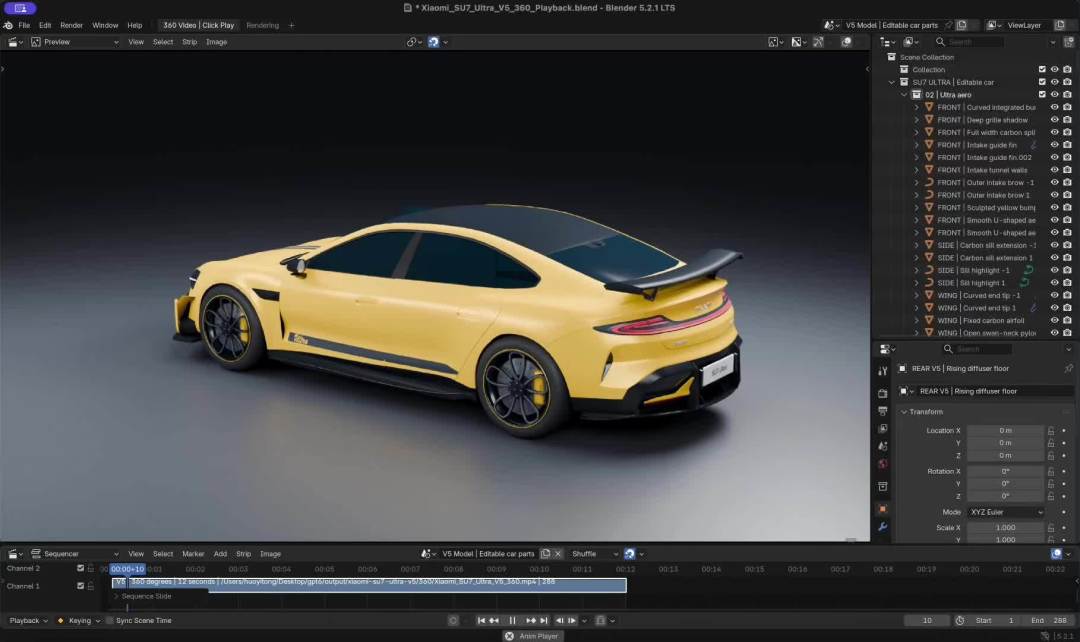Image resolution: width=1080 pixels, height=642 pixels.
Task: Open the pivot point selector in the preview header
Action: 413,42
